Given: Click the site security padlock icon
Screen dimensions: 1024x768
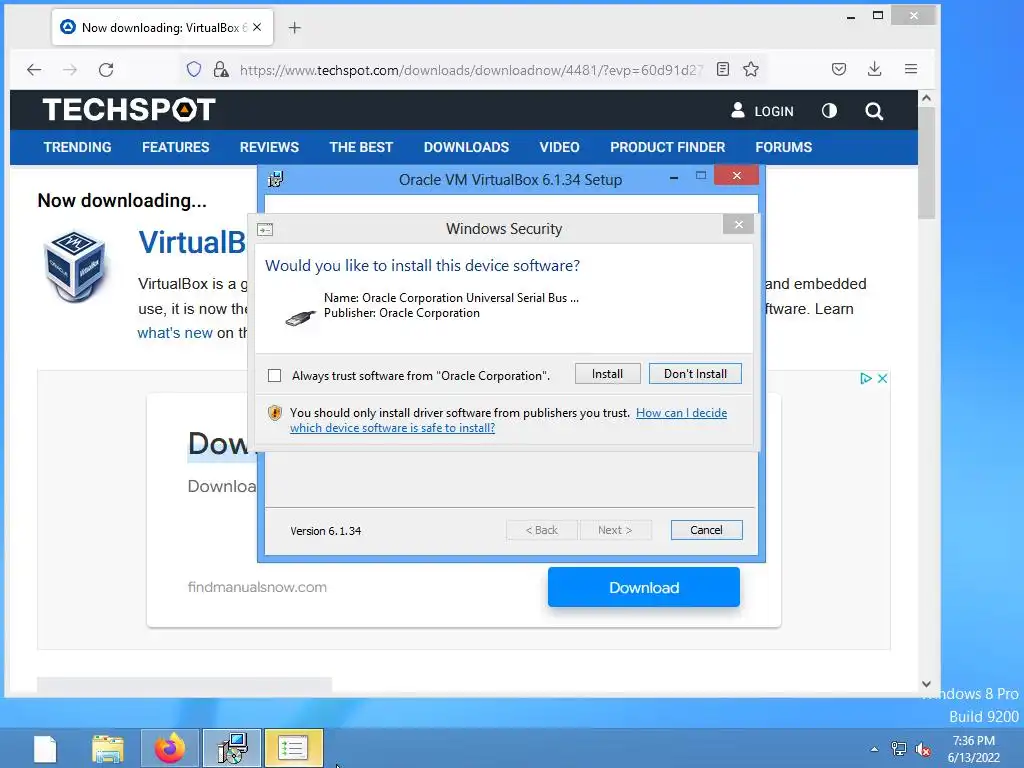Looking at the screenshot, I should [221, 69].
